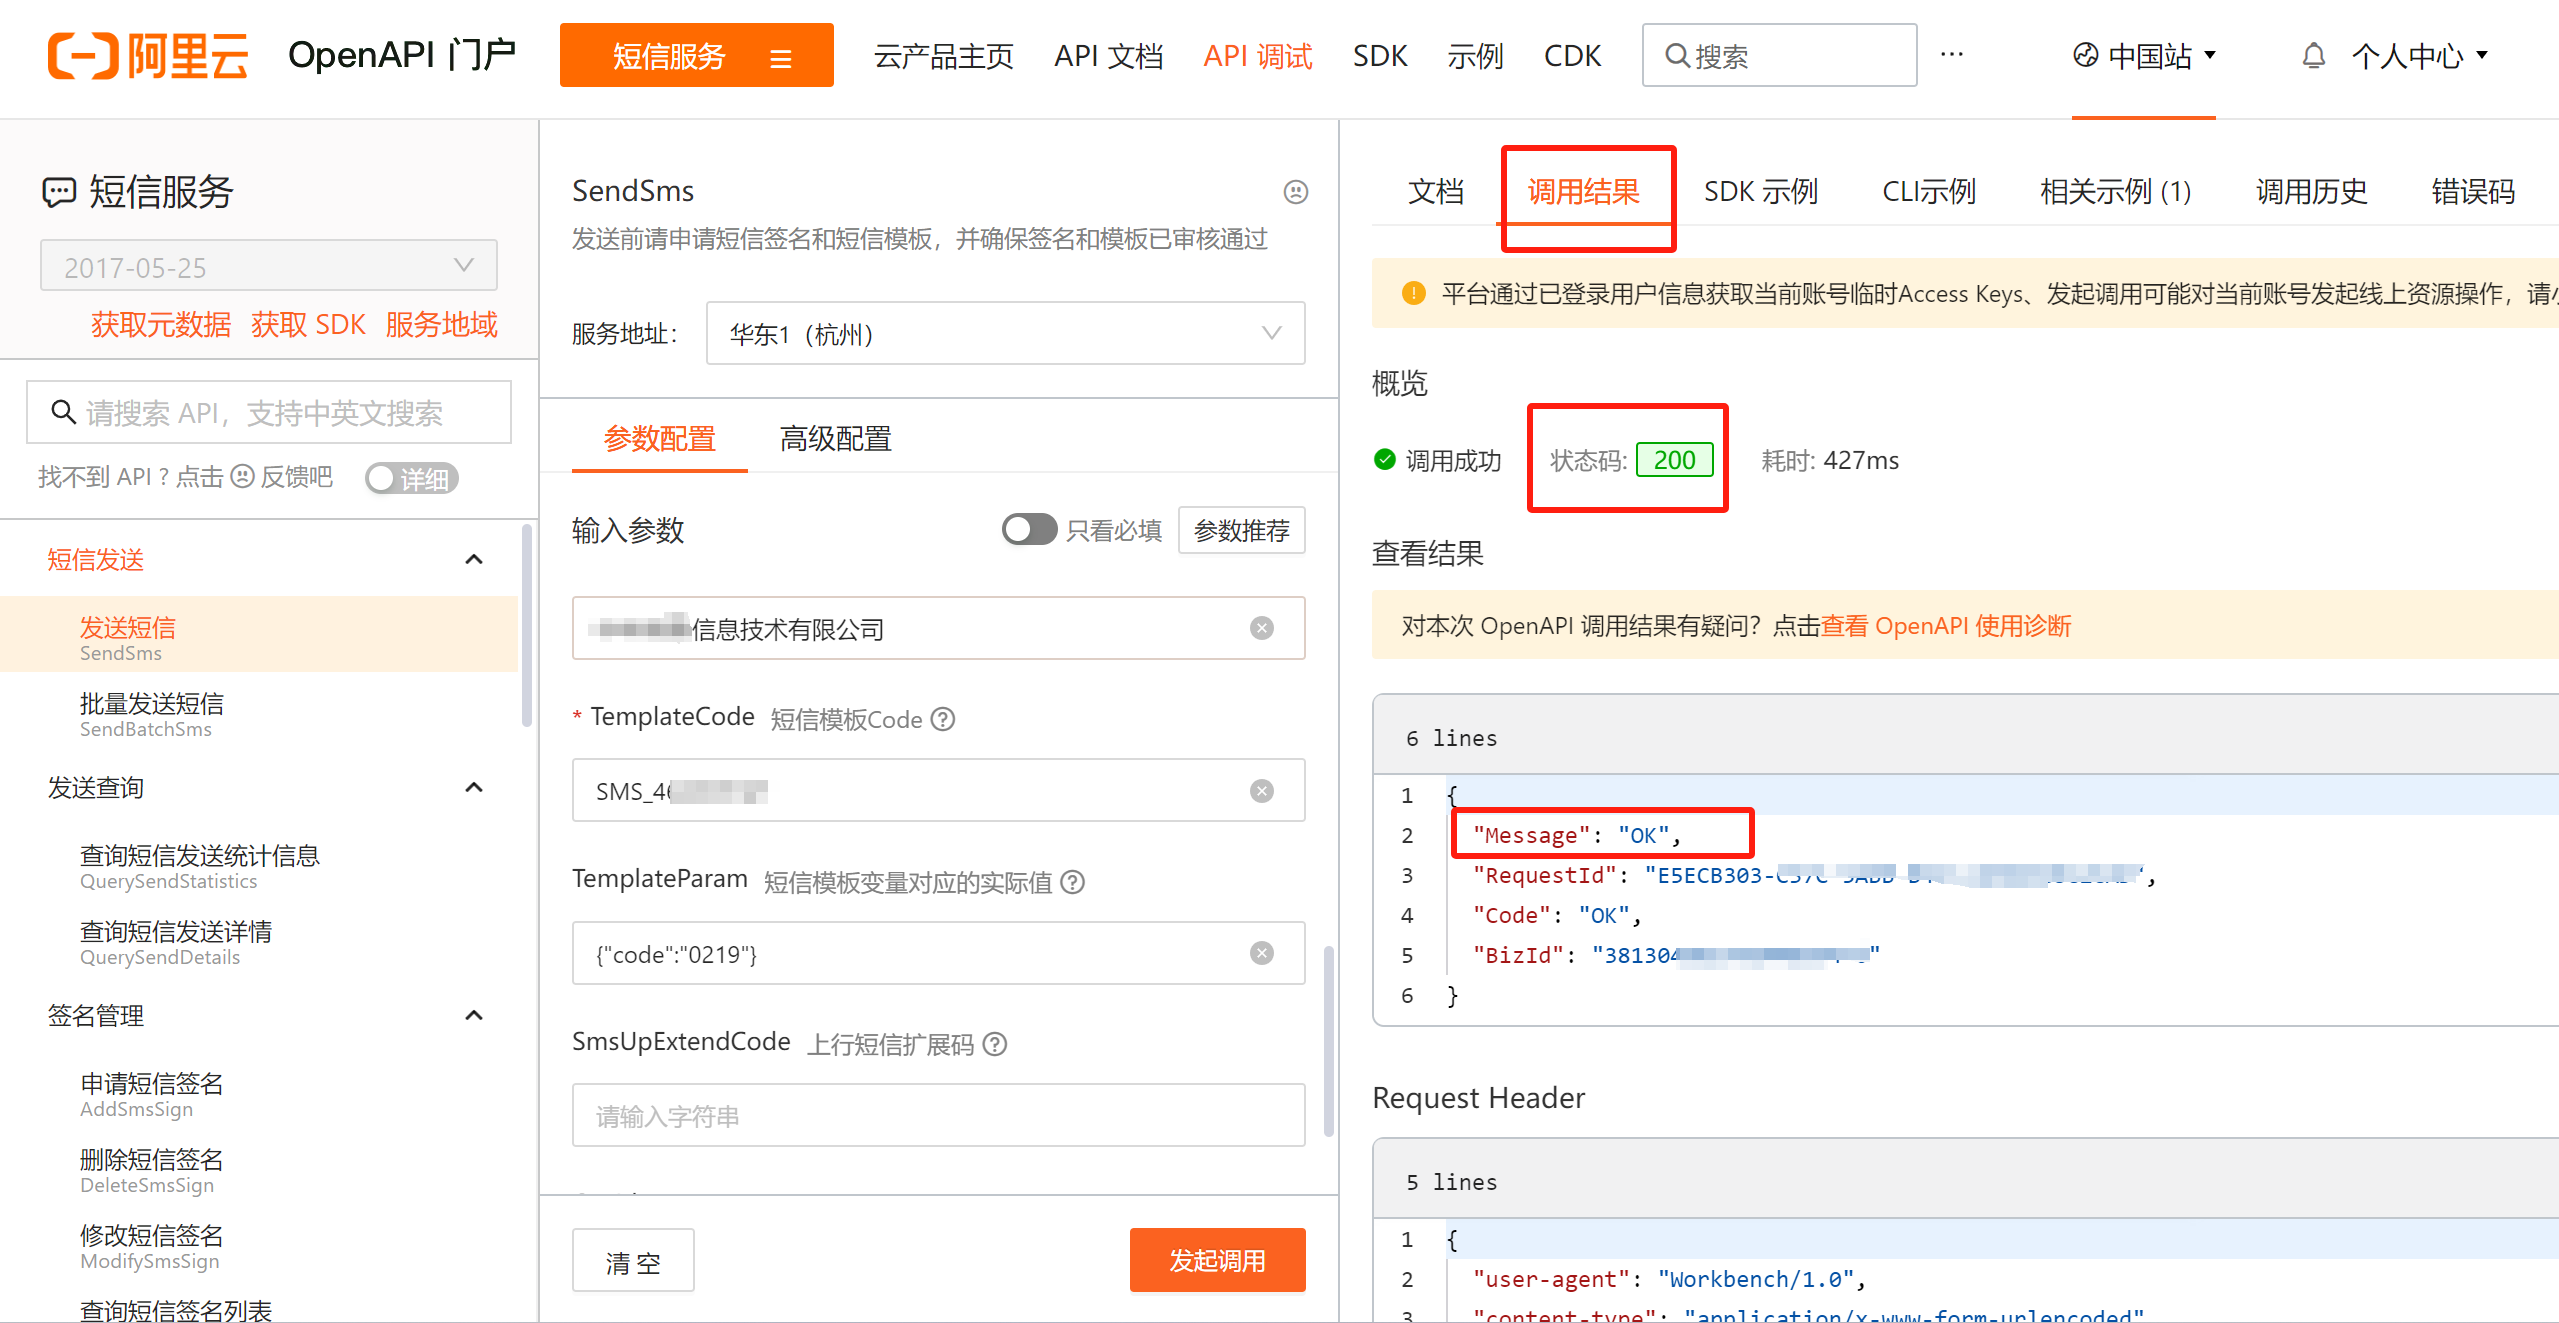The image size is (2559, 1323).
Task: Switch to the 相关示例 (1) tab
Action: (x=2116, y=191)
